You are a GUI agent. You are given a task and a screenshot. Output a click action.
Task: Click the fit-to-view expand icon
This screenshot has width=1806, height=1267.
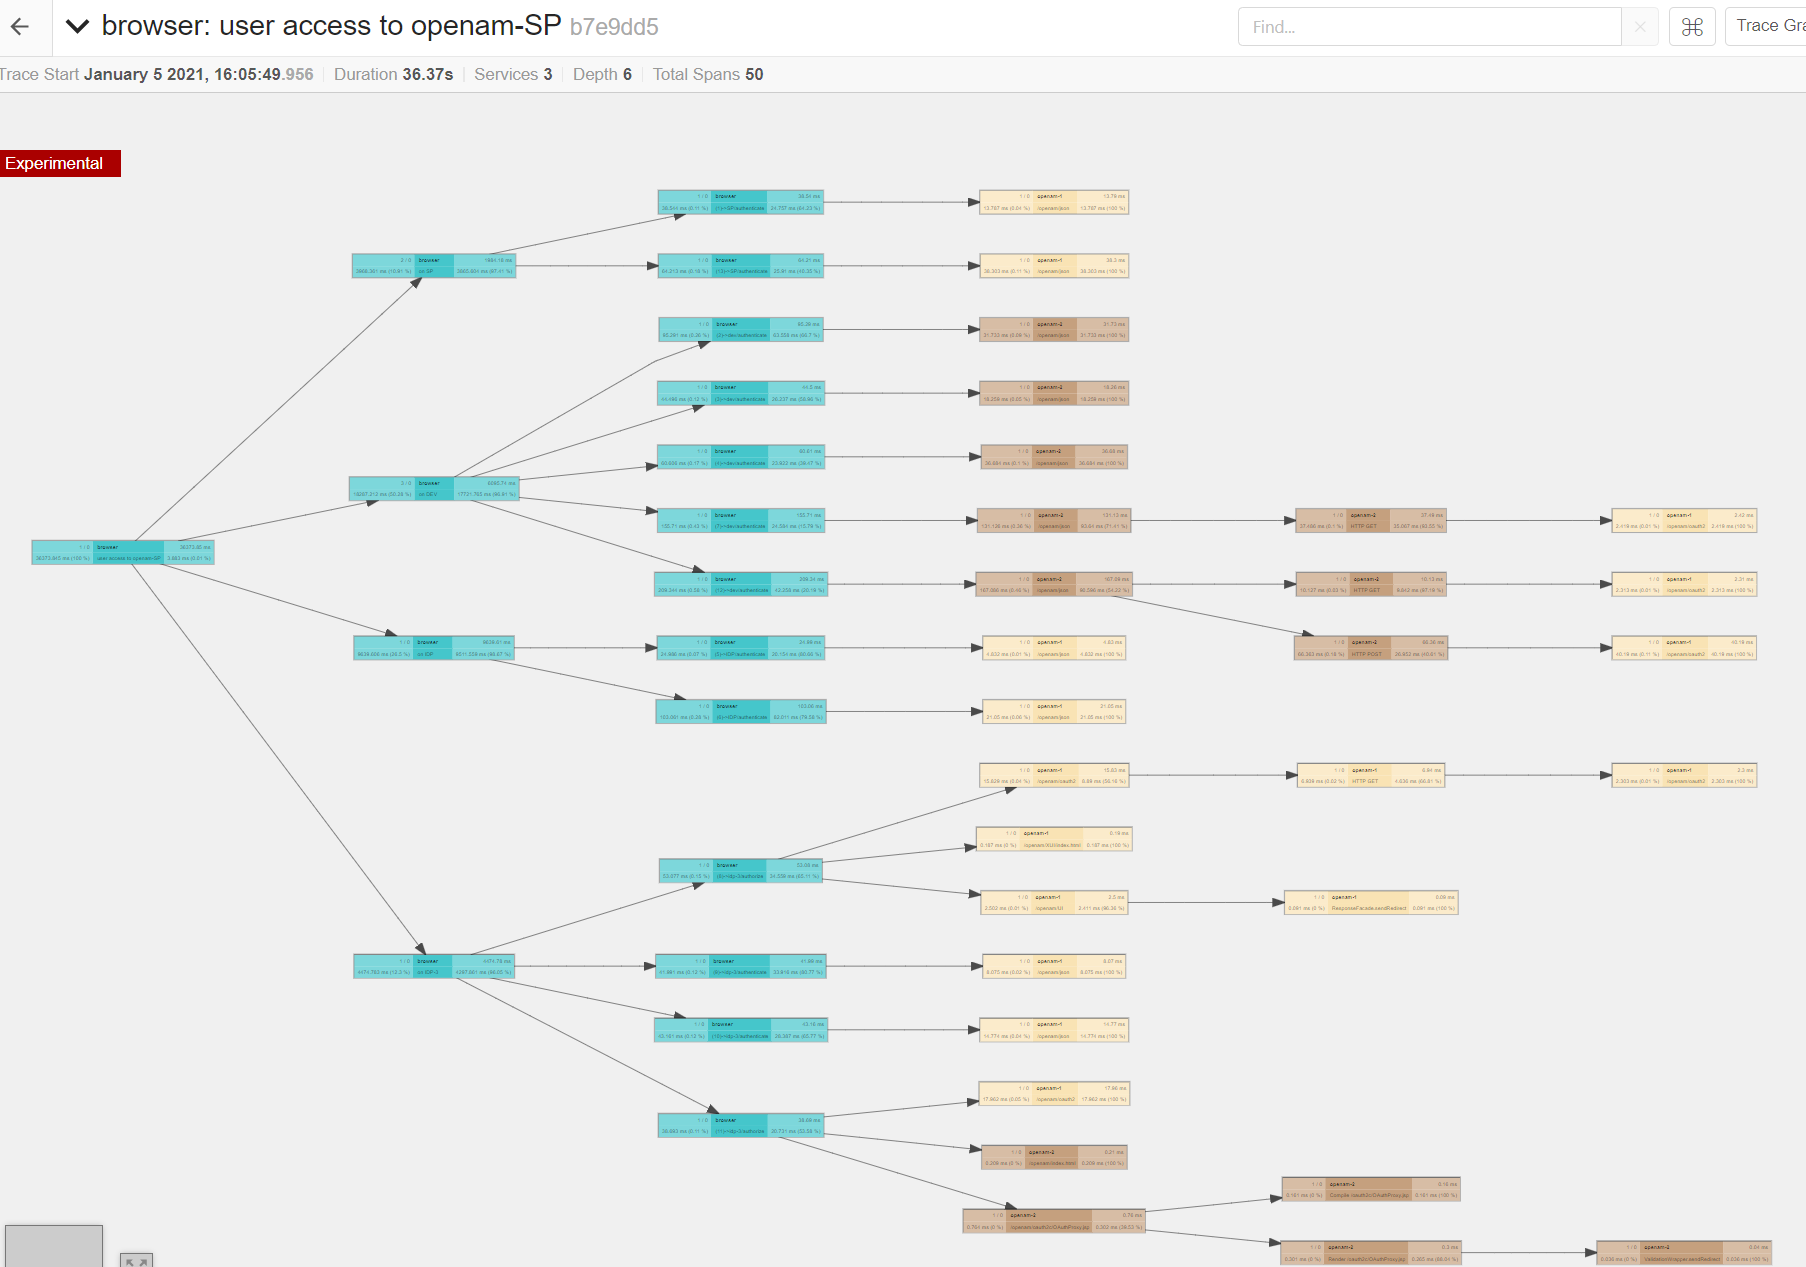point(137,1260)
